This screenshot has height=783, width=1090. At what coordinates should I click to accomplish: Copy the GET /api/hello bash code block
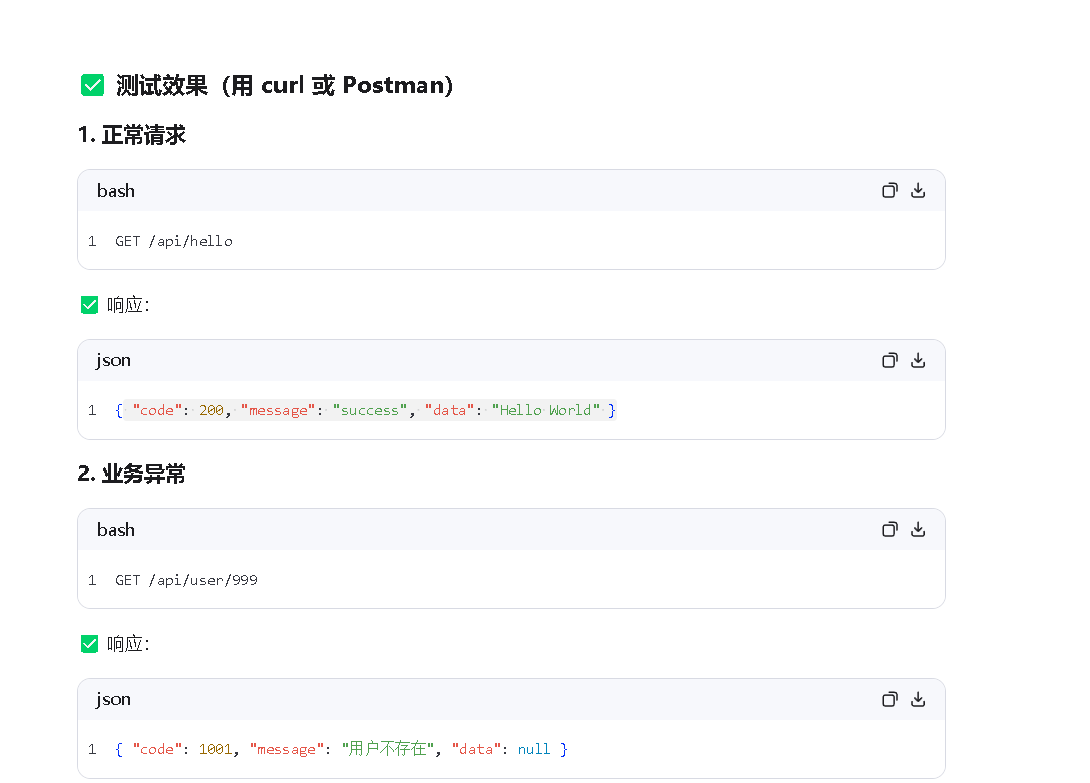[x=890, y=191]
